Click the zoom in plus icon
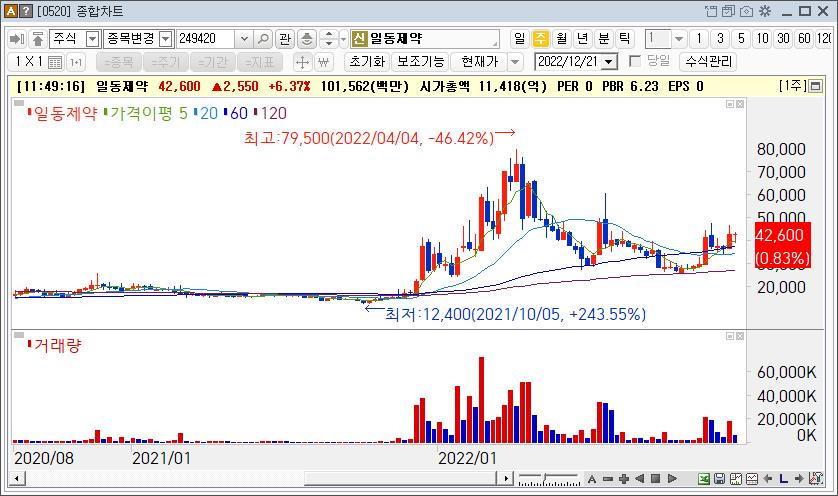Image resolution: width=838 pixels, height=496 pixels. pyautogui.click(x=623, y=478)
